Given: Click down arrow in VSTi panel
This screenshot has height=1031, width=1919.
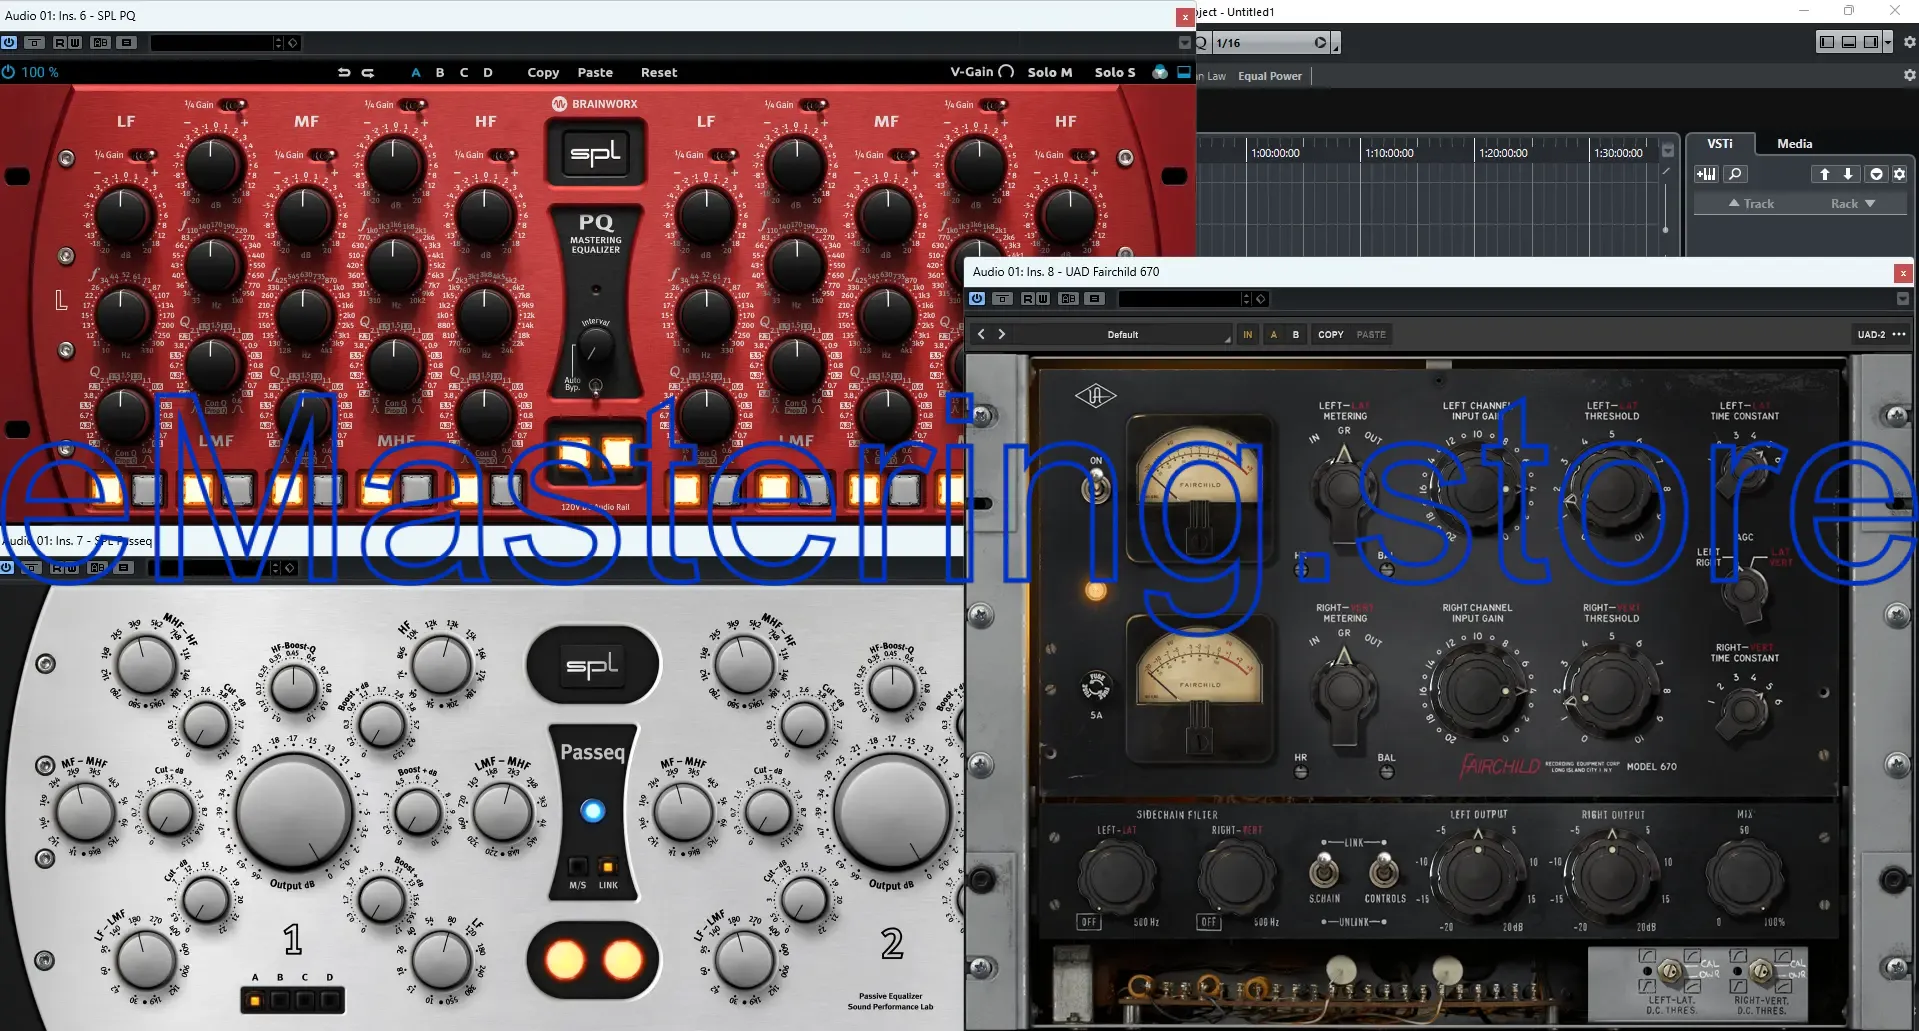Looking at the screenshot, I should [x=1848, y=174].
